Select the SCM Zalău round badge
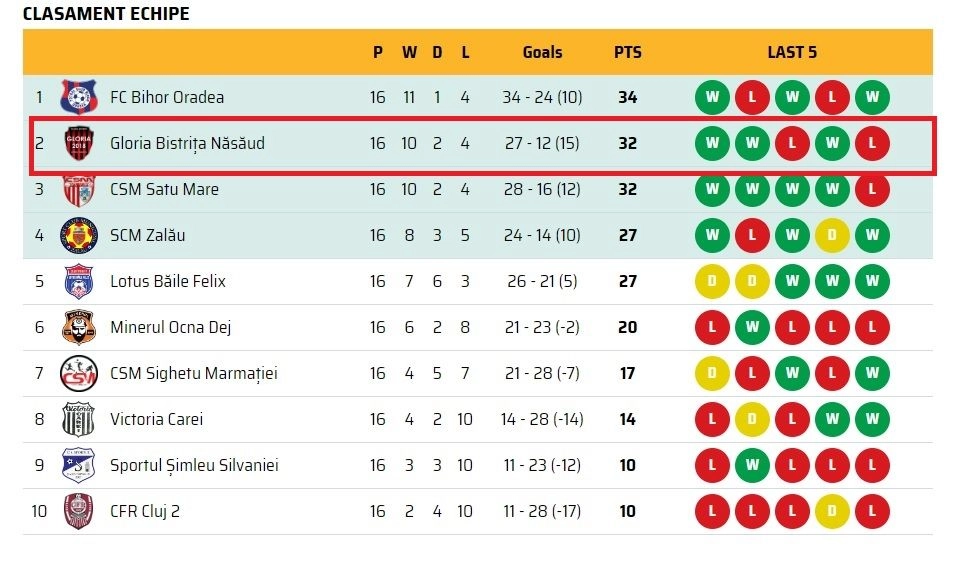The height and width of the screenshot is (571, 962). [79, 235]
